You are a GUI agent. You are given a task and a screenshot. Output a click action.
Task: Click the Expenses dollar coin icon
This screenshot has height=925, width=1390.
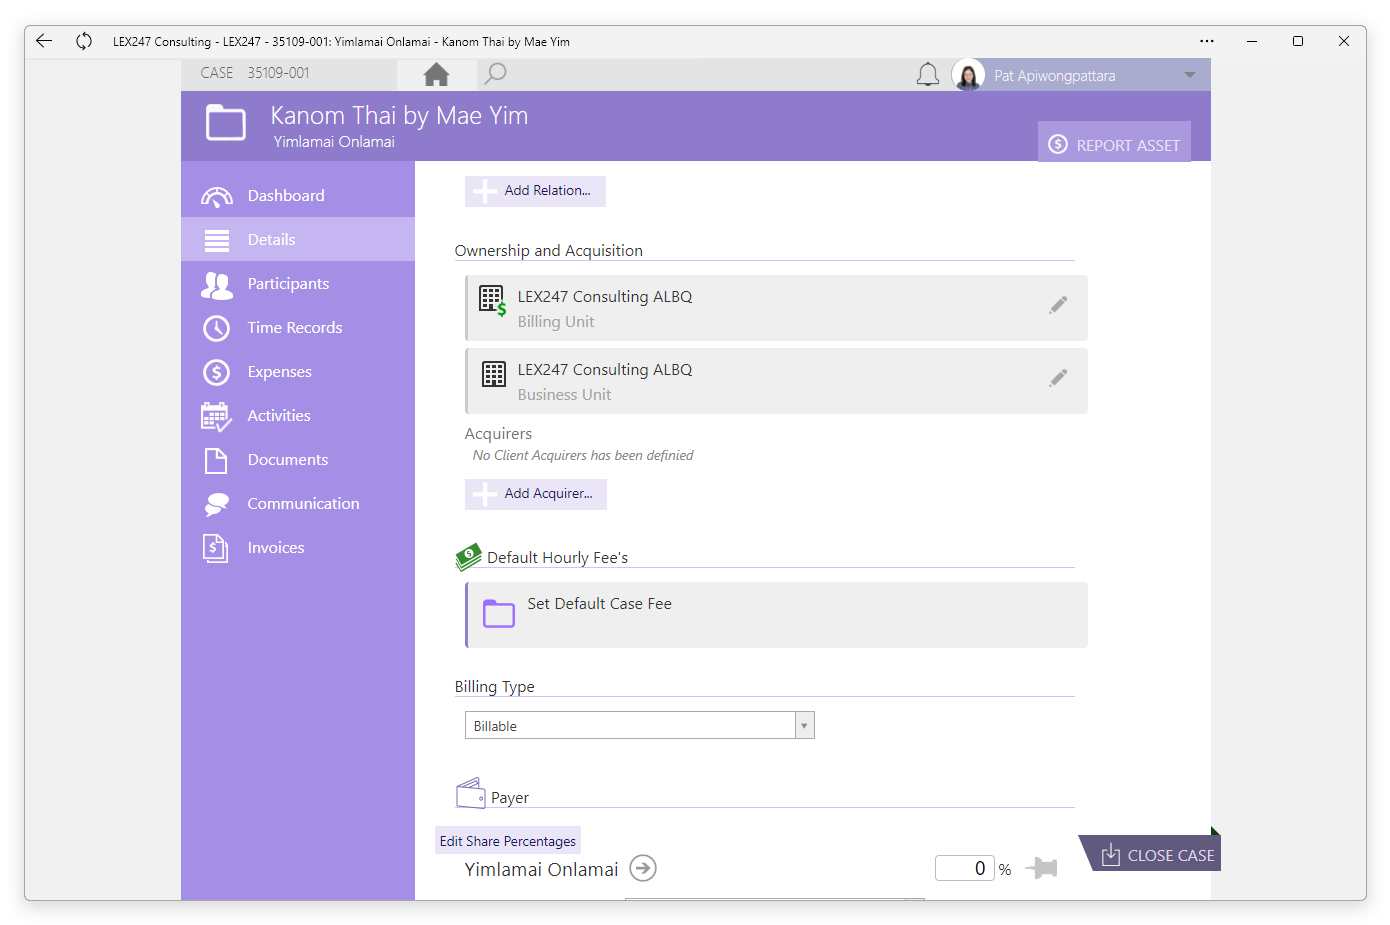217,372
